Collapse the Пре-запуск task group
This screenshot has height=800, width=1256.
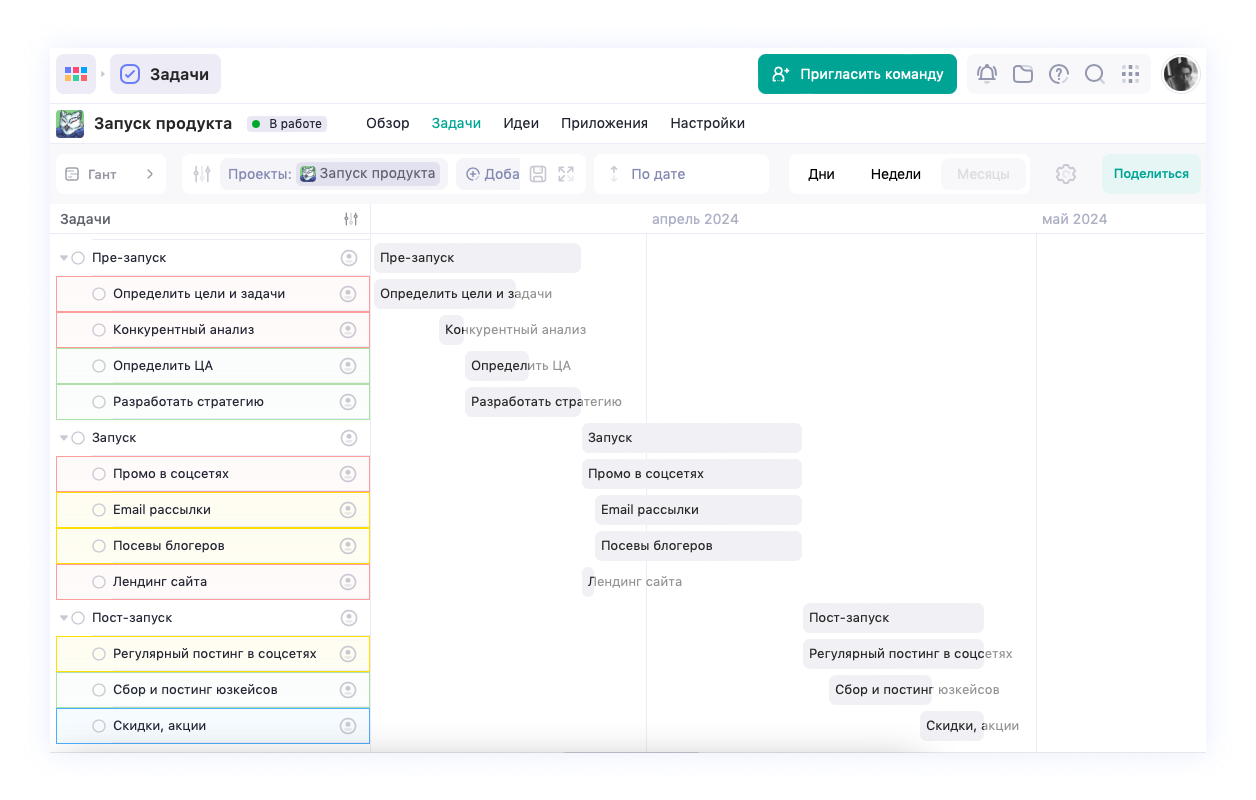click(x=64, y=258)
